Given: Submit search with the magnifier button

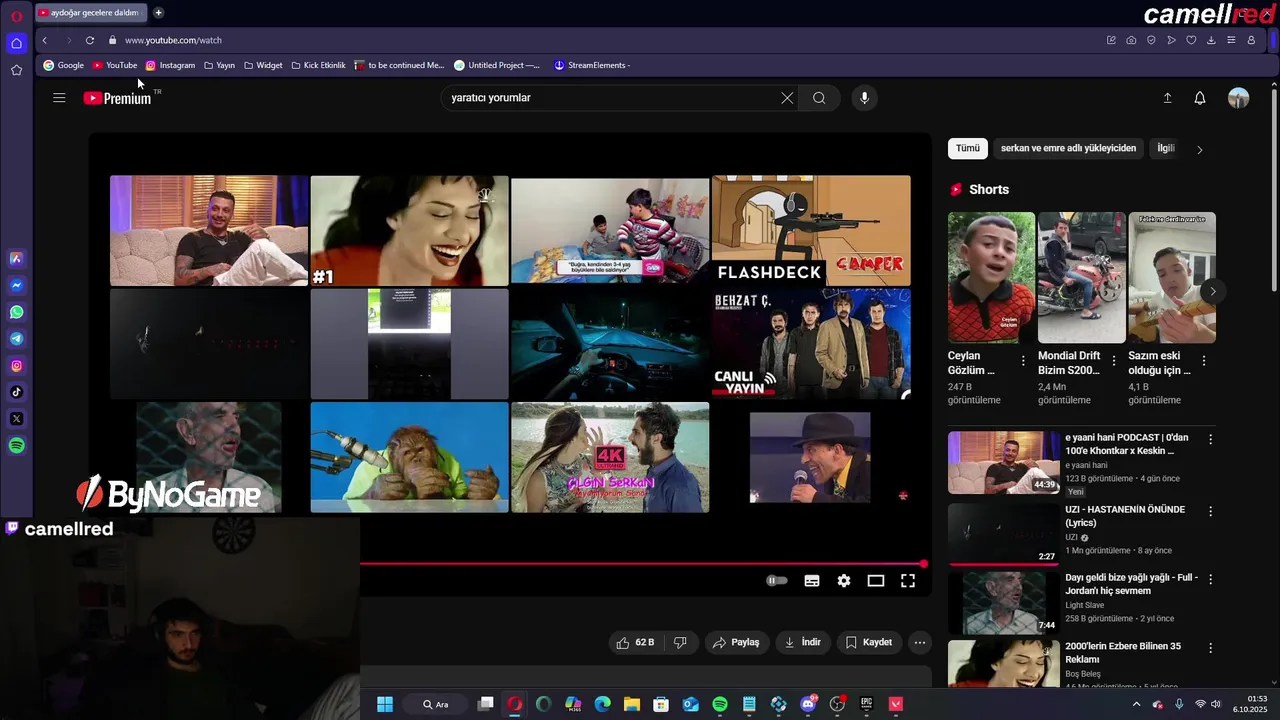Looking at the screenshot, I should coord(819,98).
